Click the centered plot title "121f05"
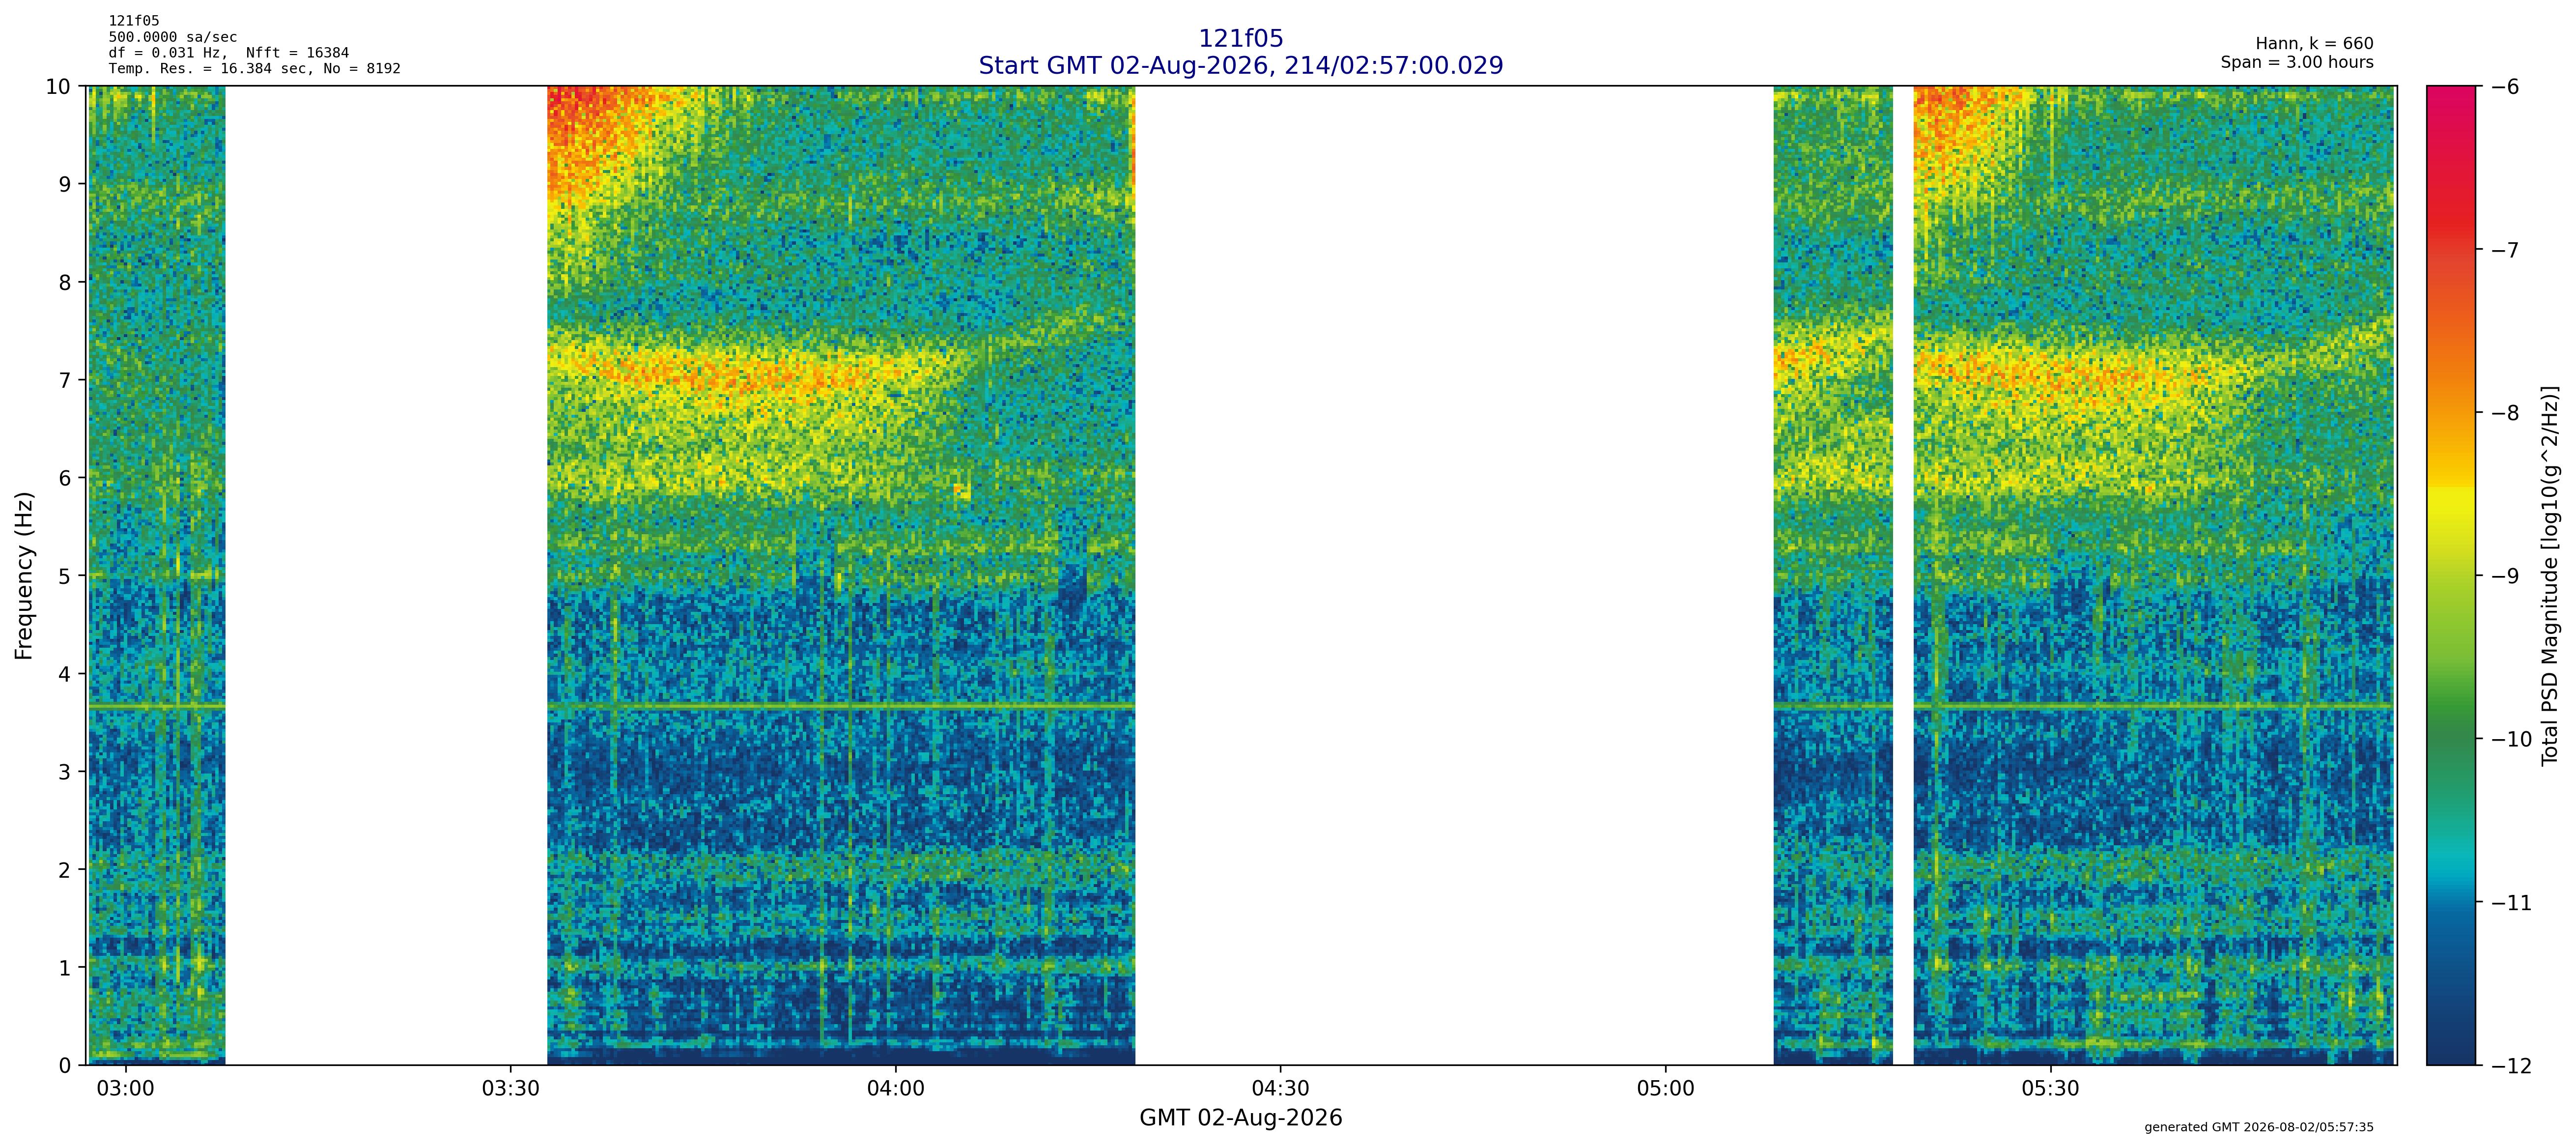This screenshot has width=2576, height=1148. (x=1240, y=39)
